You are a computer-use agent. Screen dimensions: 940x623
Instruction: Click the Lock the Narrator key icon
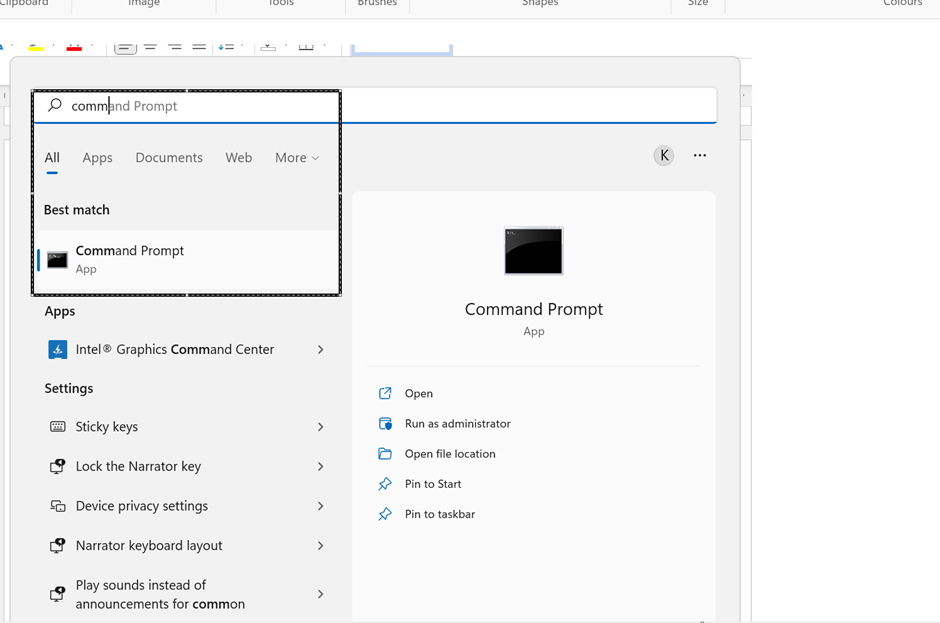click(58, 467)
